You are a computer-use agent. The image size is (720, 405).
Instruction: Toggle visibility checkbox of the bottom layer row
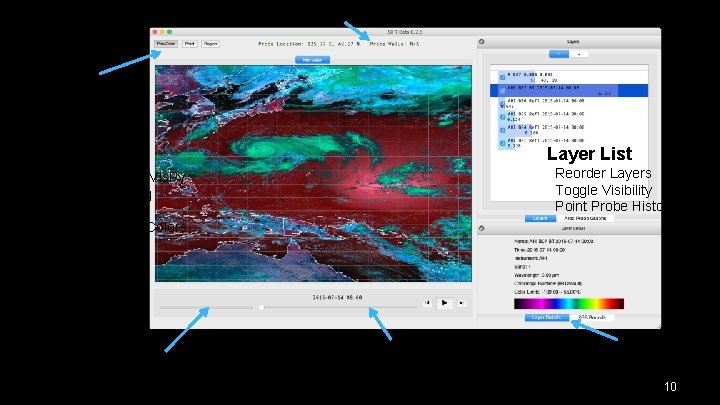(502, 144)
